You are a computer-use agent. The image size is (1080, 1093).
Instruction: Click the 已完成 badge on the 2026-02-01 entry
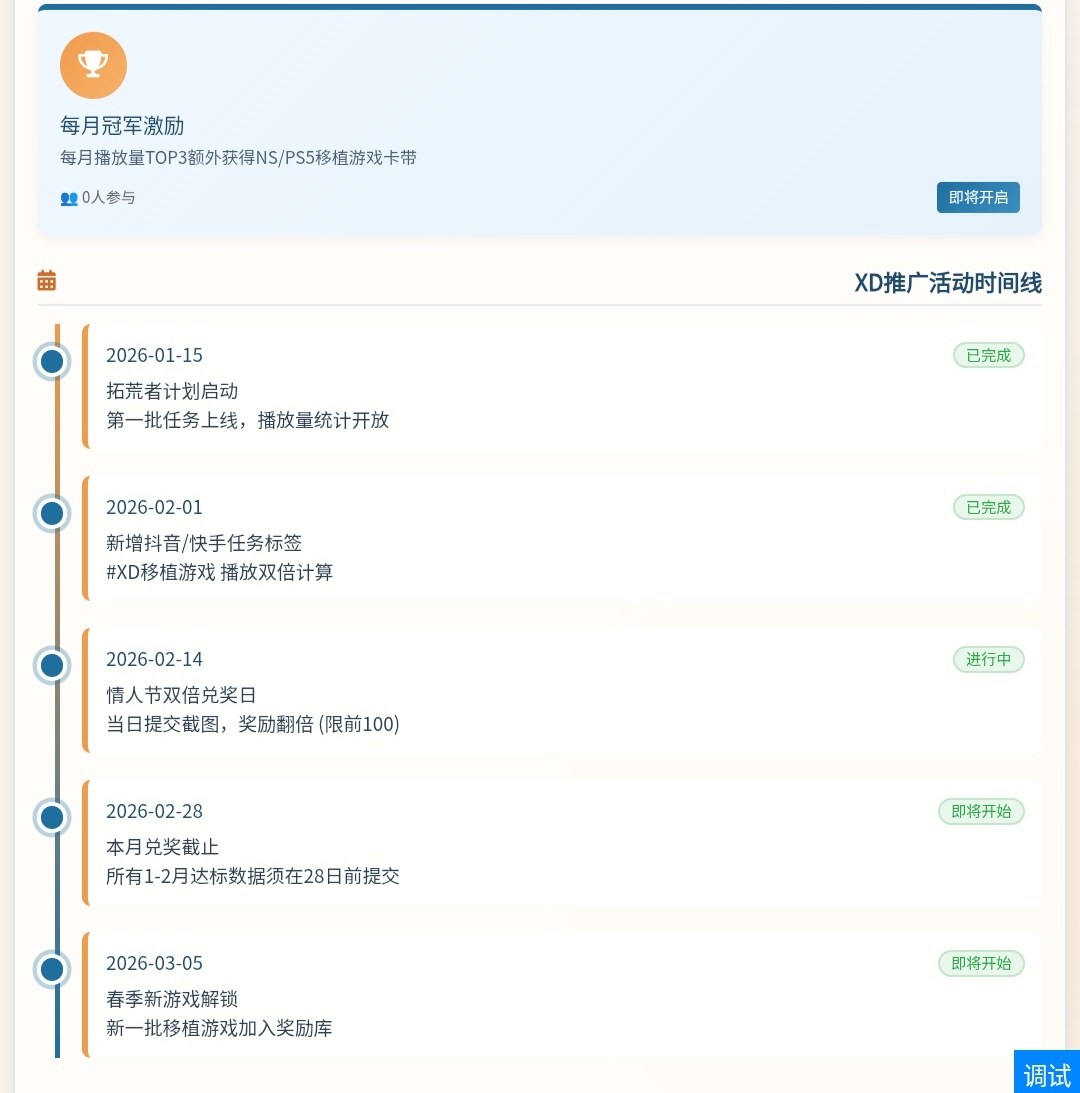tap(988, 507)
